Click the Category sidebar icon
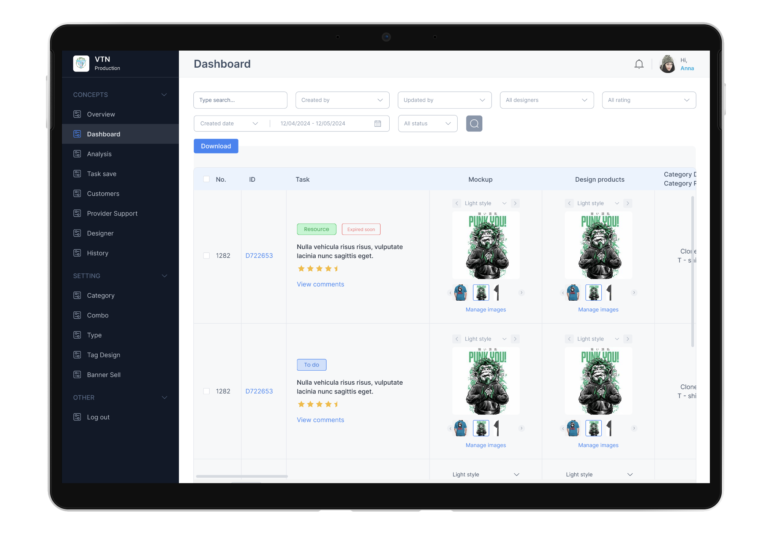This screenshot has width=768, height=536. (77, 295)
